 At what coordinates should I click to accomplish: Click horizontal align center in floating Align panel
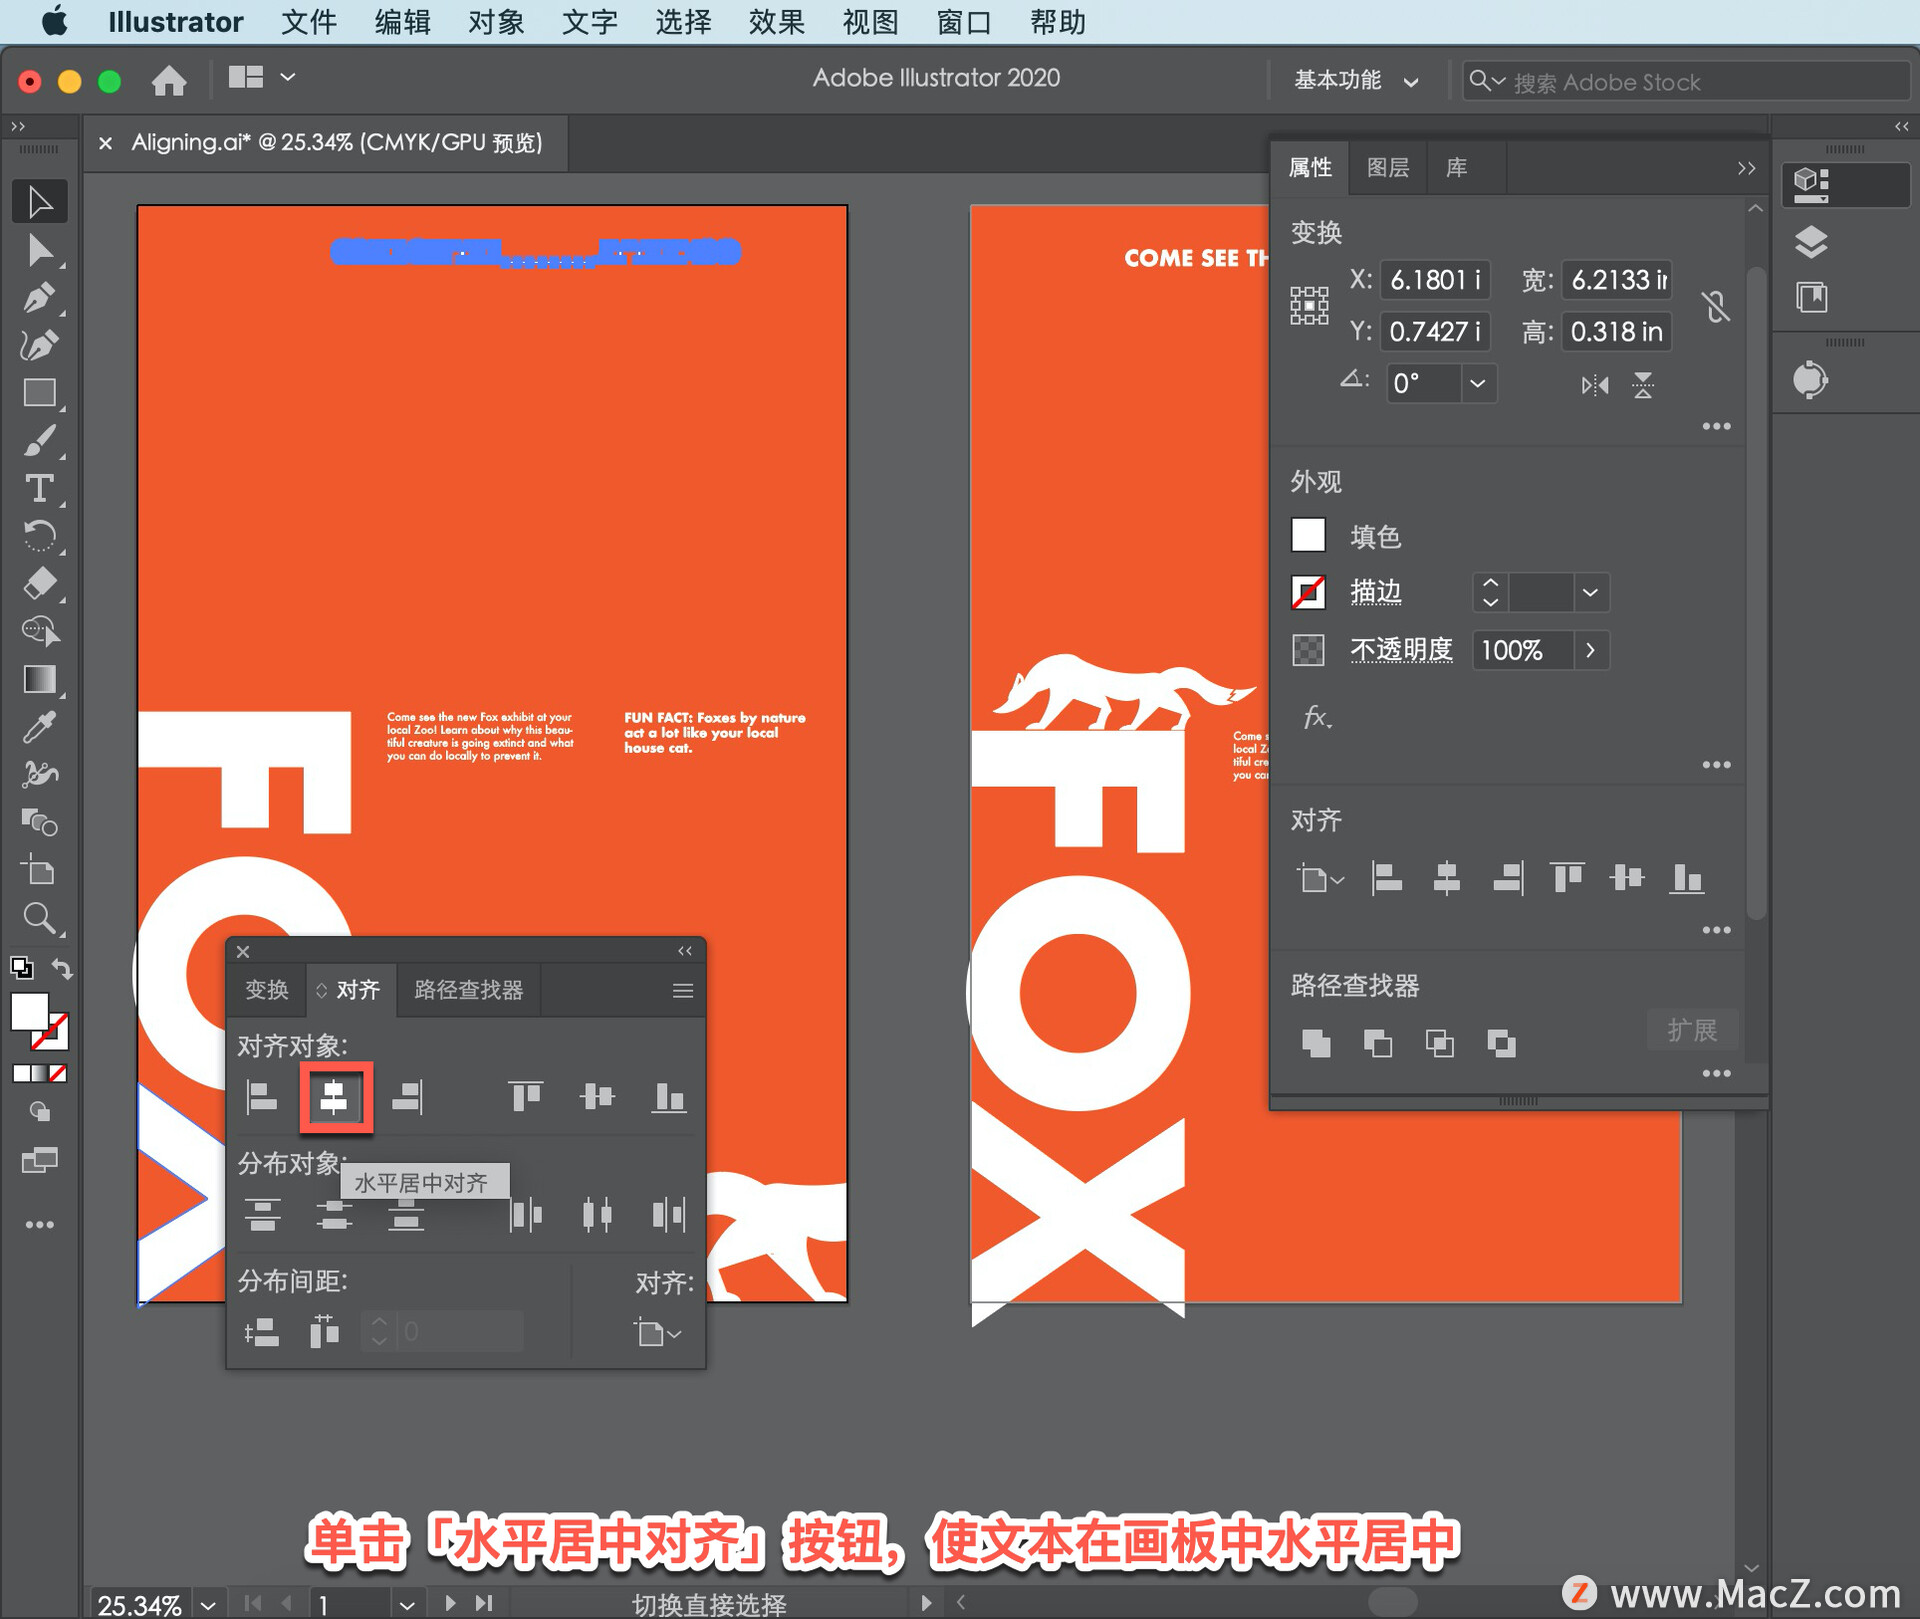point(334,1097)
